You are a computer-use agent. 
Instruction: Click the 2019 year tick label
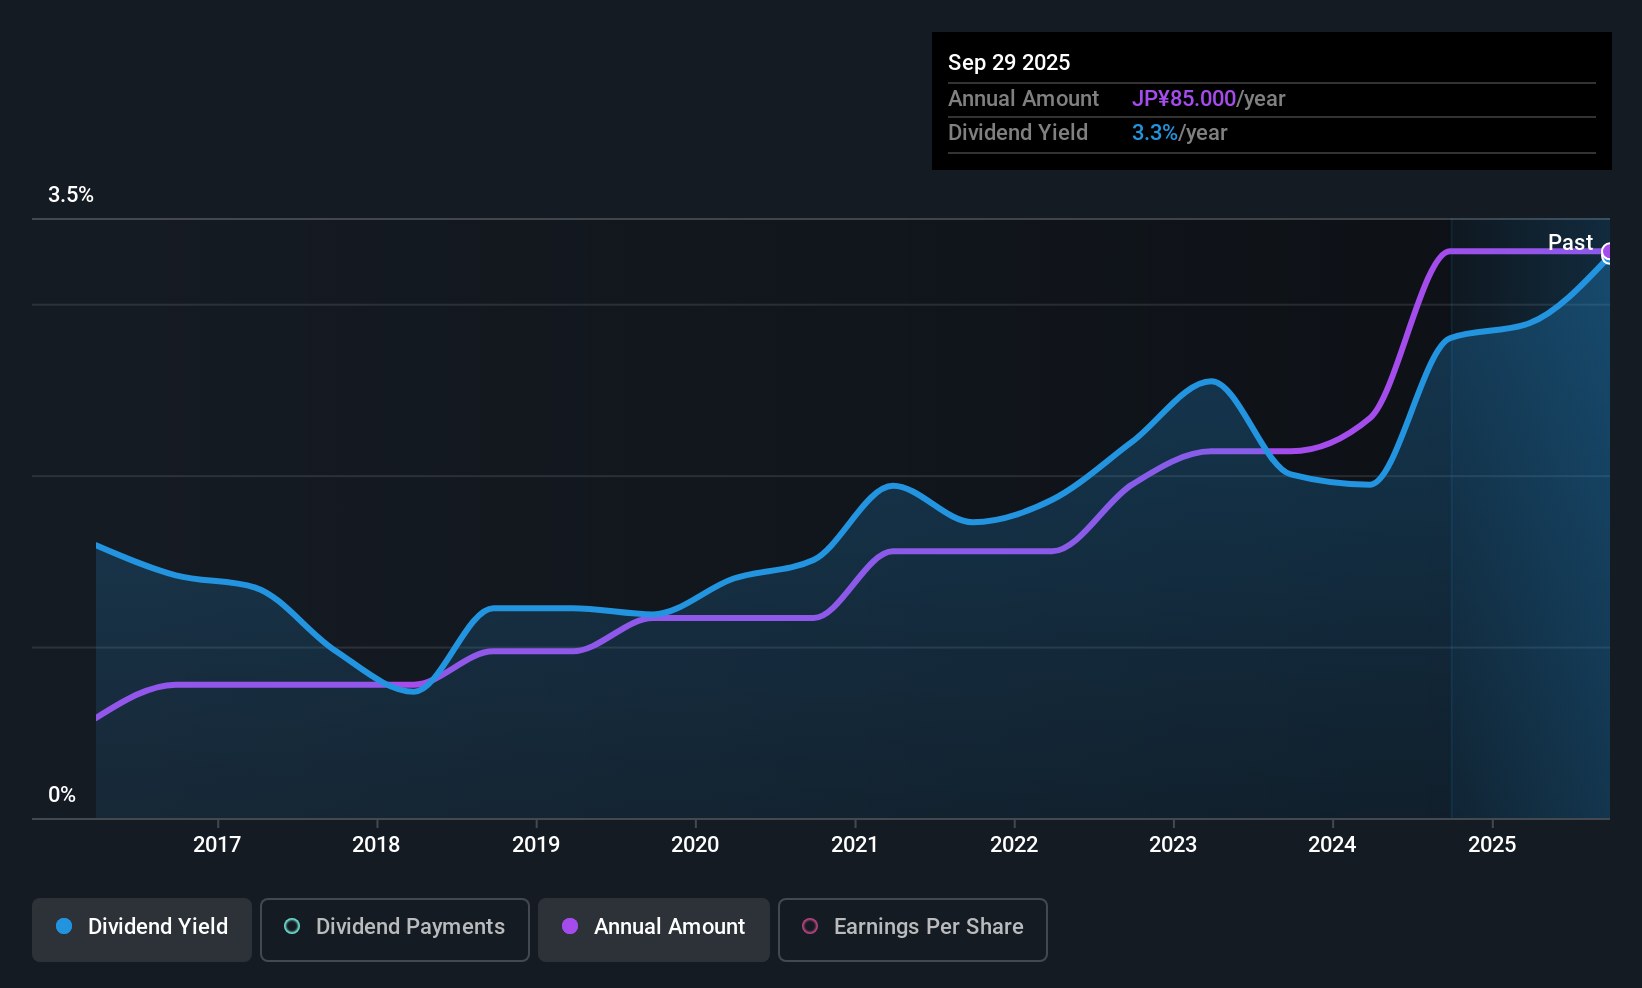[536, 845]
